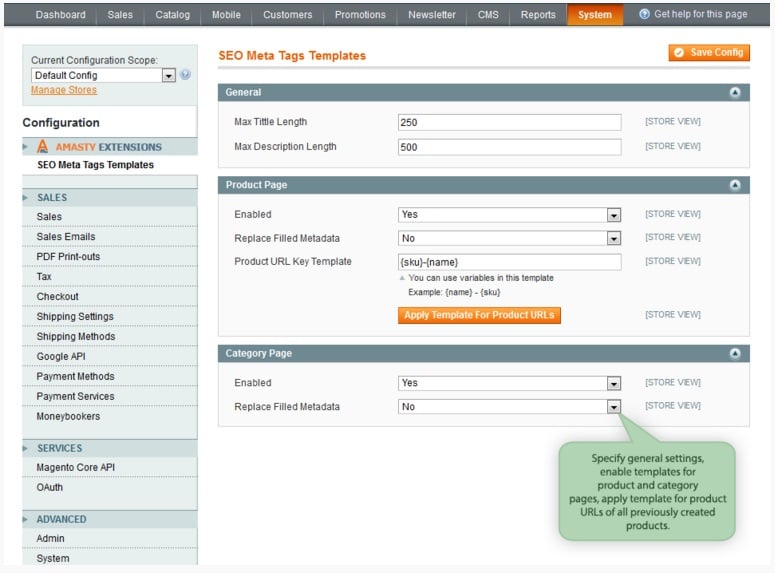Open the Dashboard menu

(60, 15)
